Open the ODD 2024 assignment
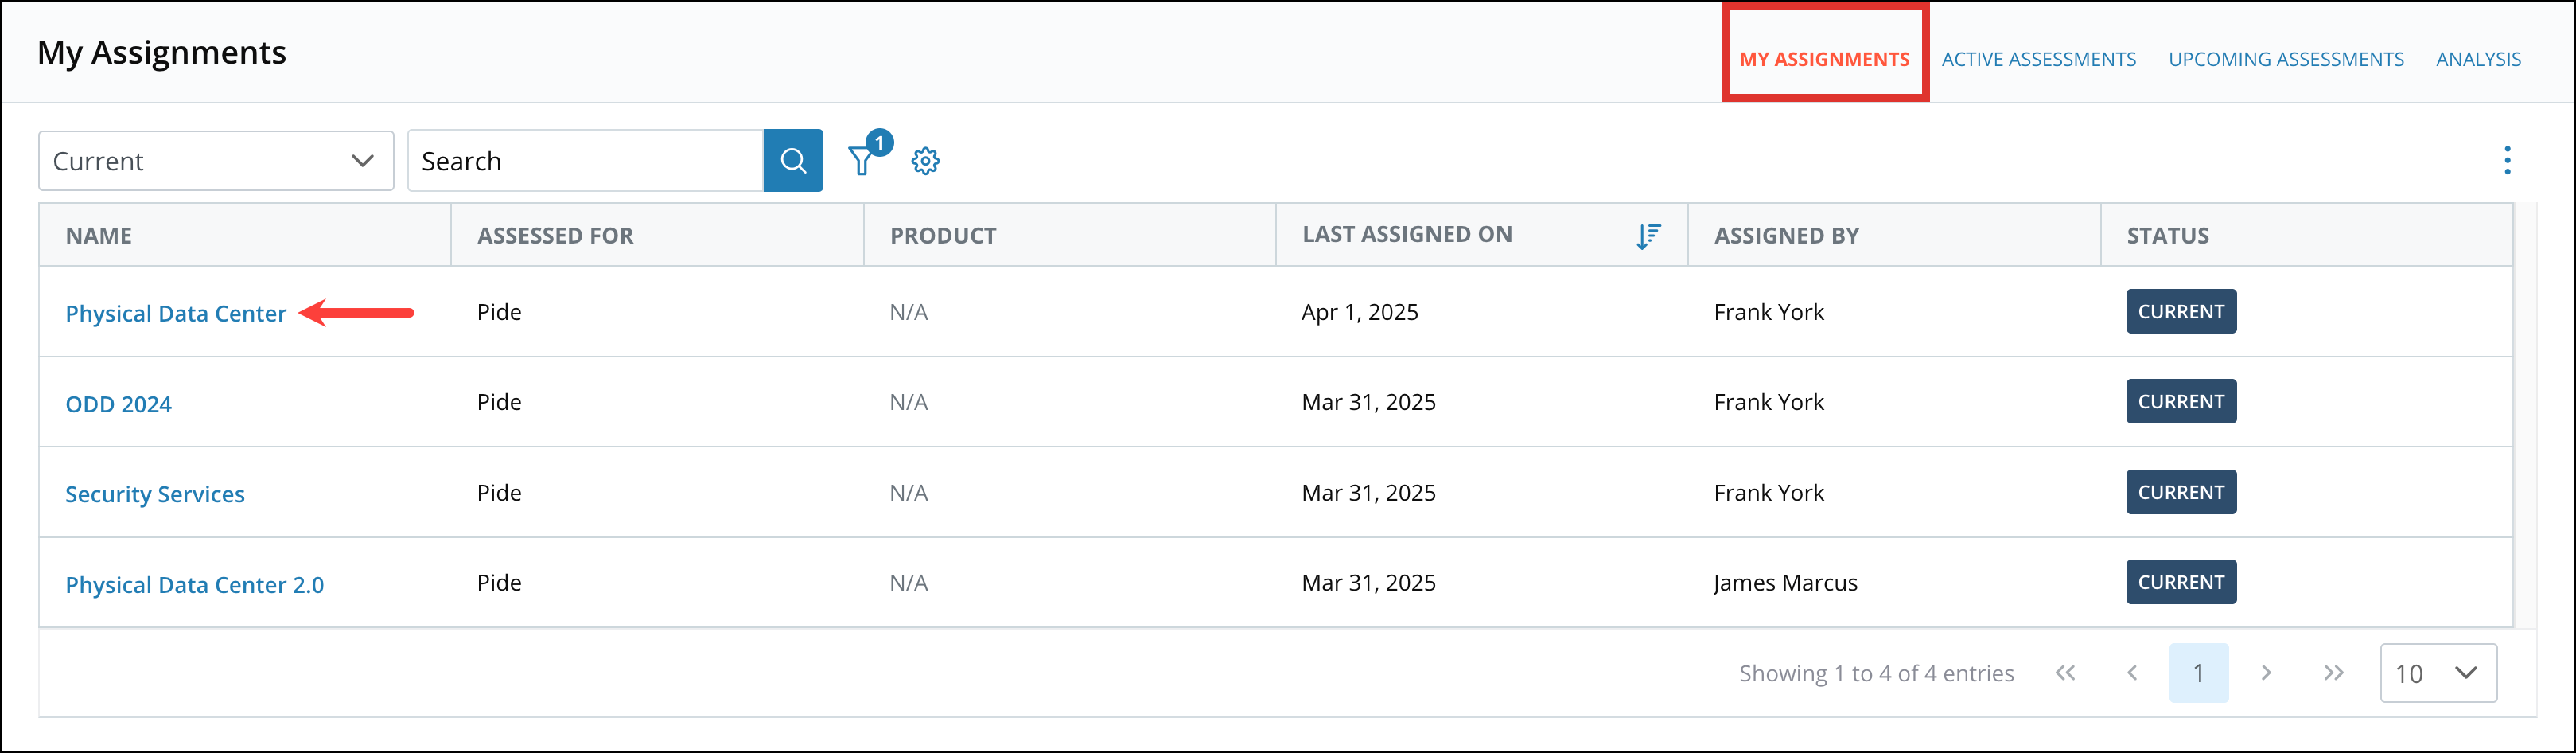 point(118,403)
